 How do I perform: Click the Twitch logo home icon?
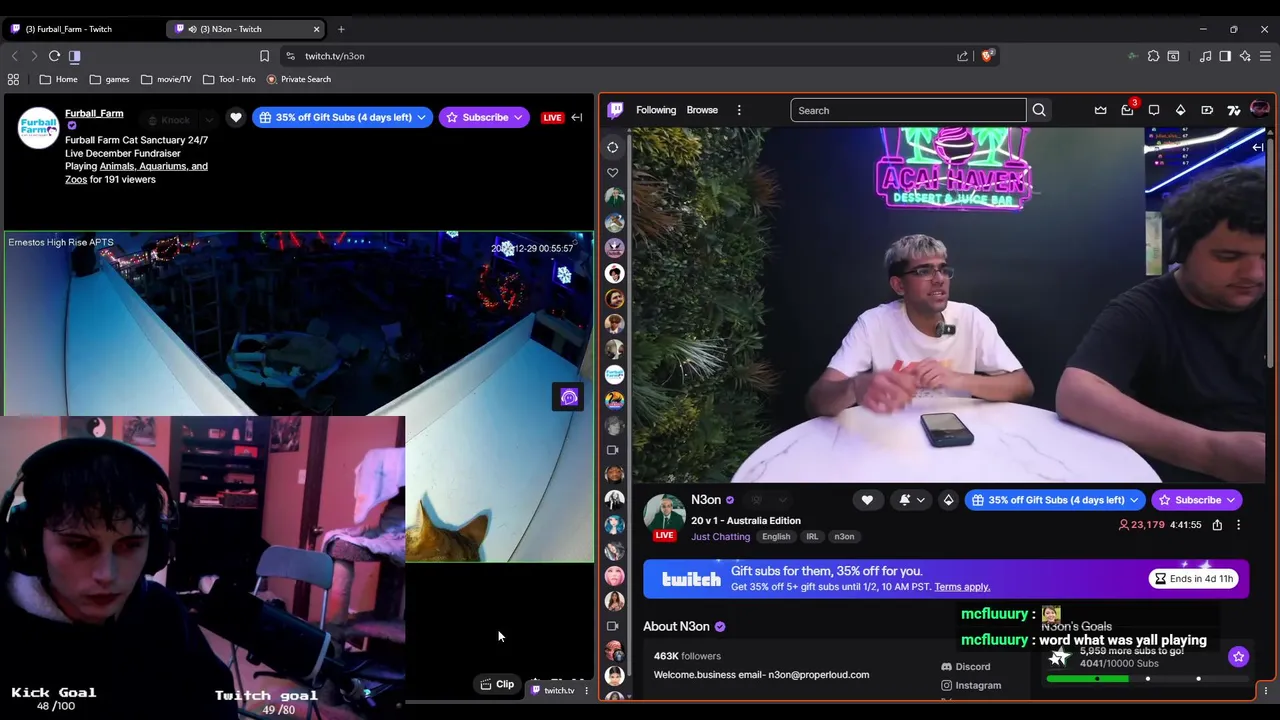(616, 110)
